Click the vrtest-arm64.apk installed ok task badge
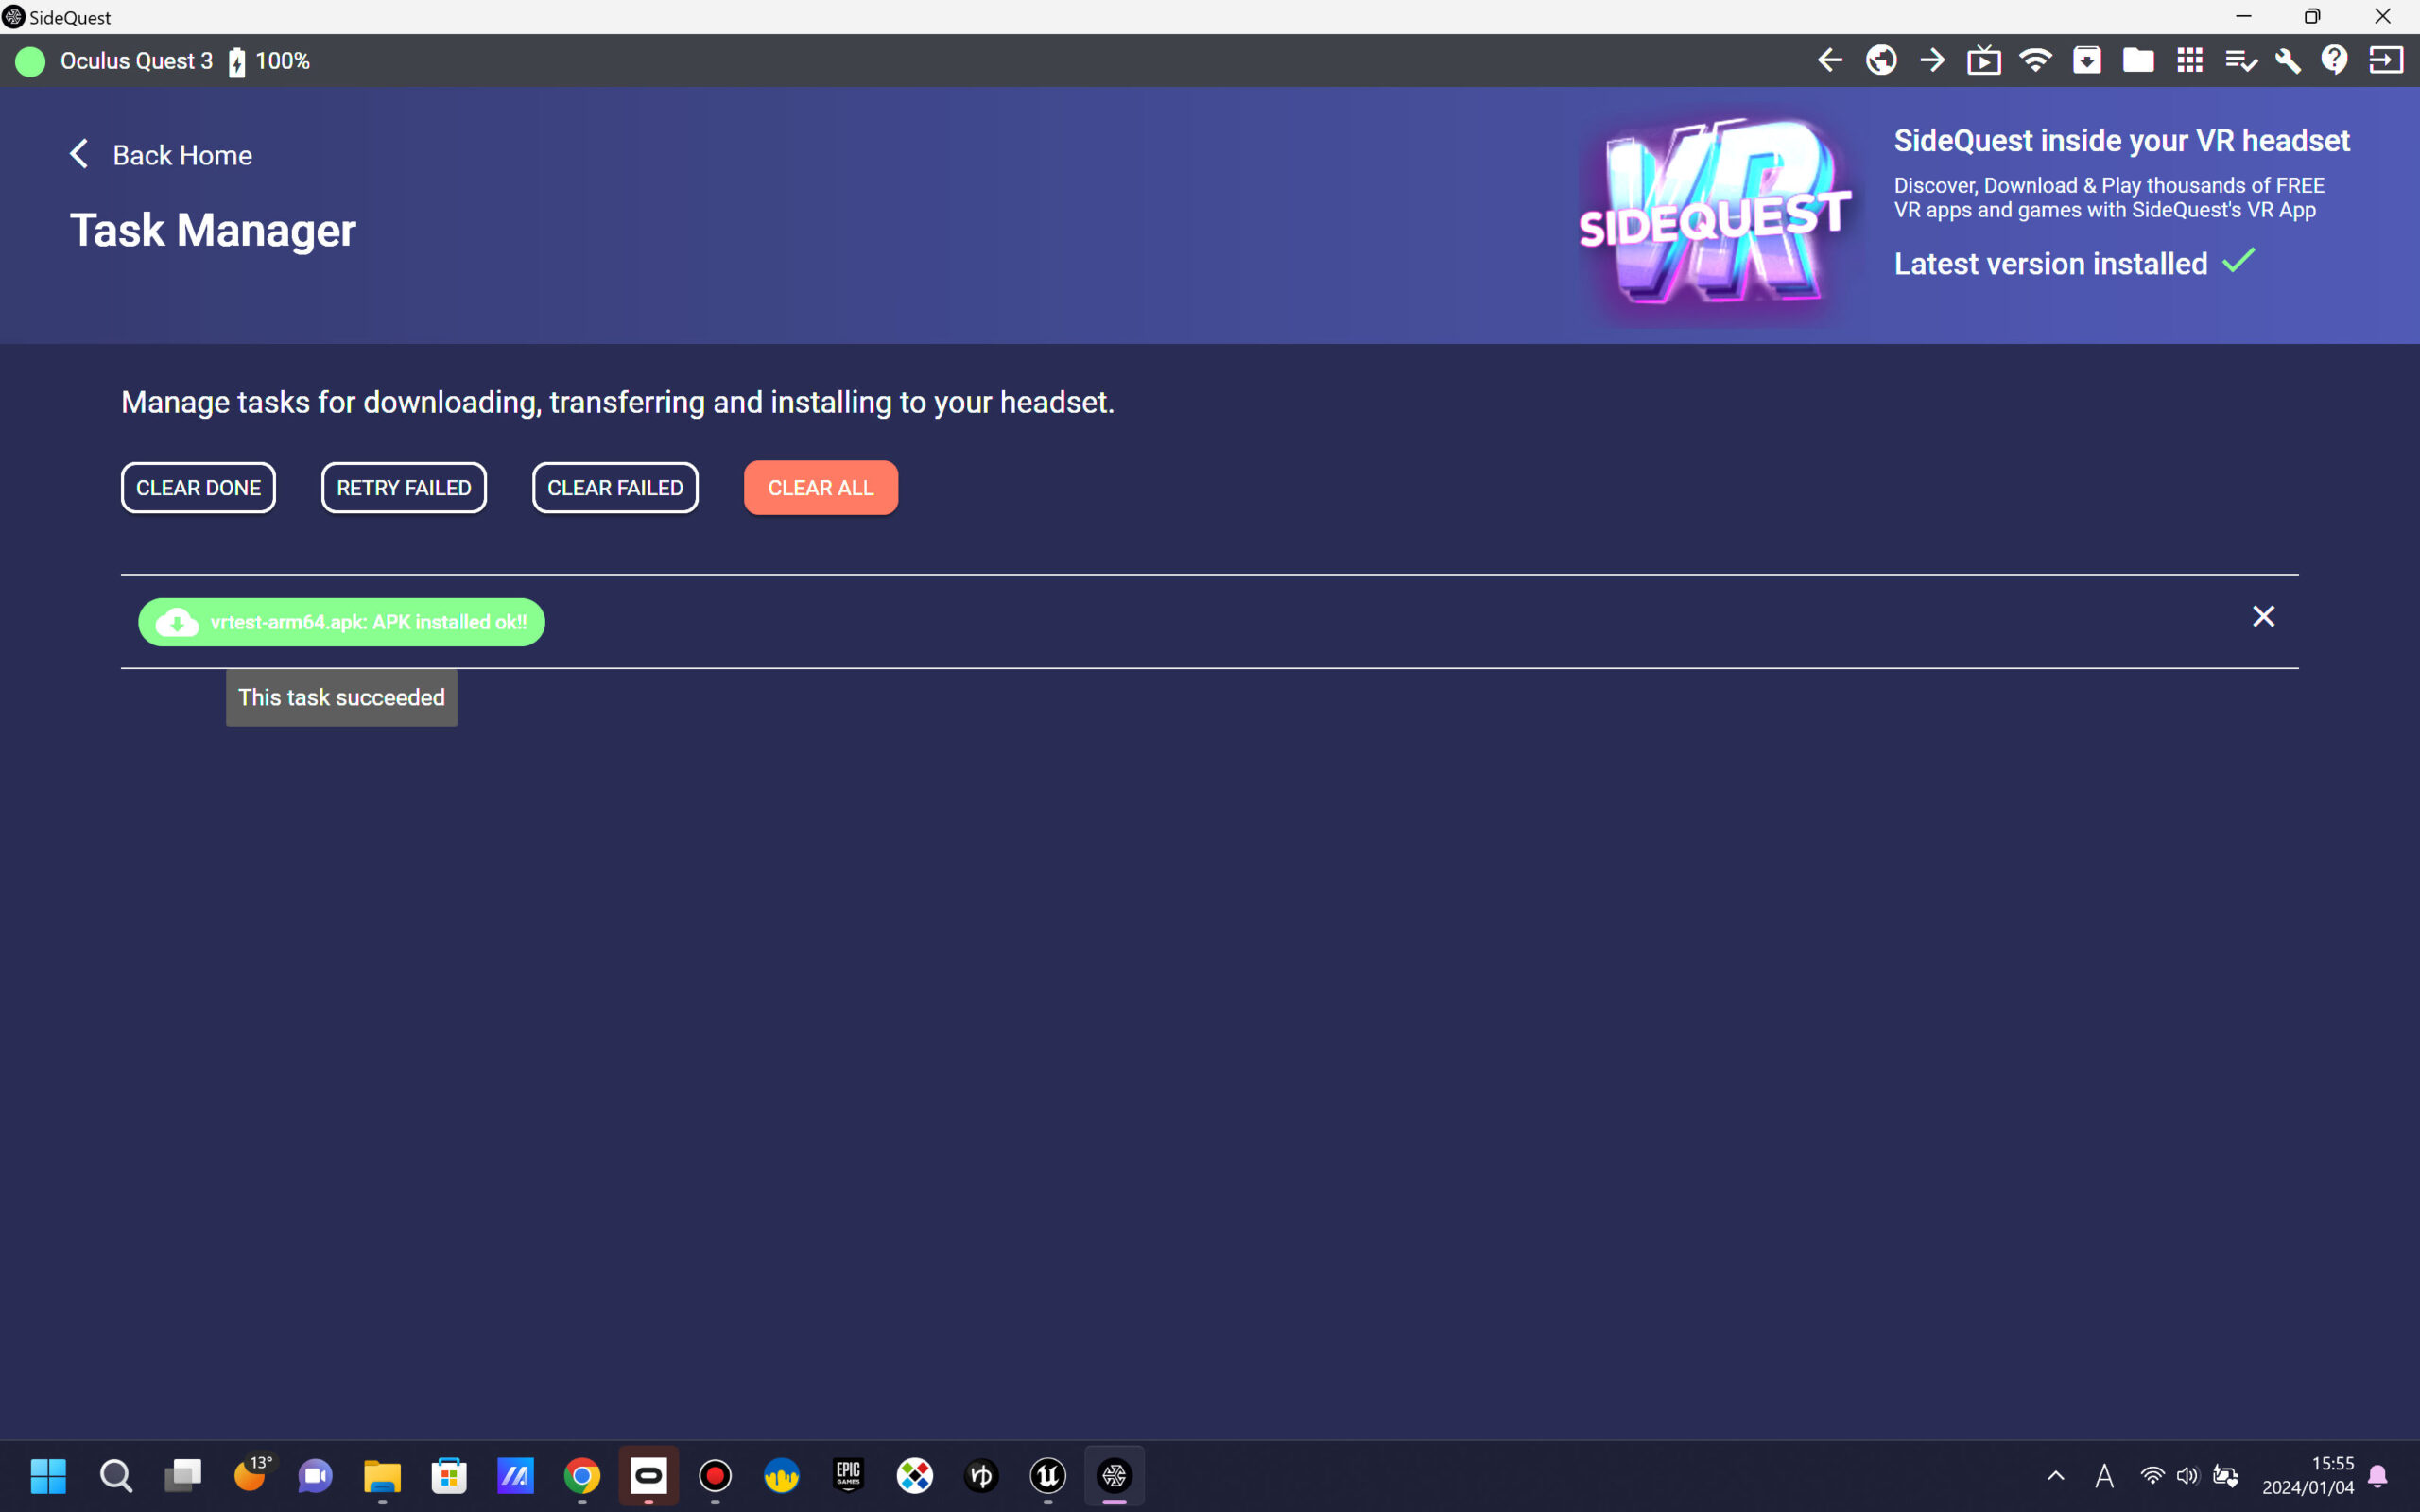 coord(341,622)
